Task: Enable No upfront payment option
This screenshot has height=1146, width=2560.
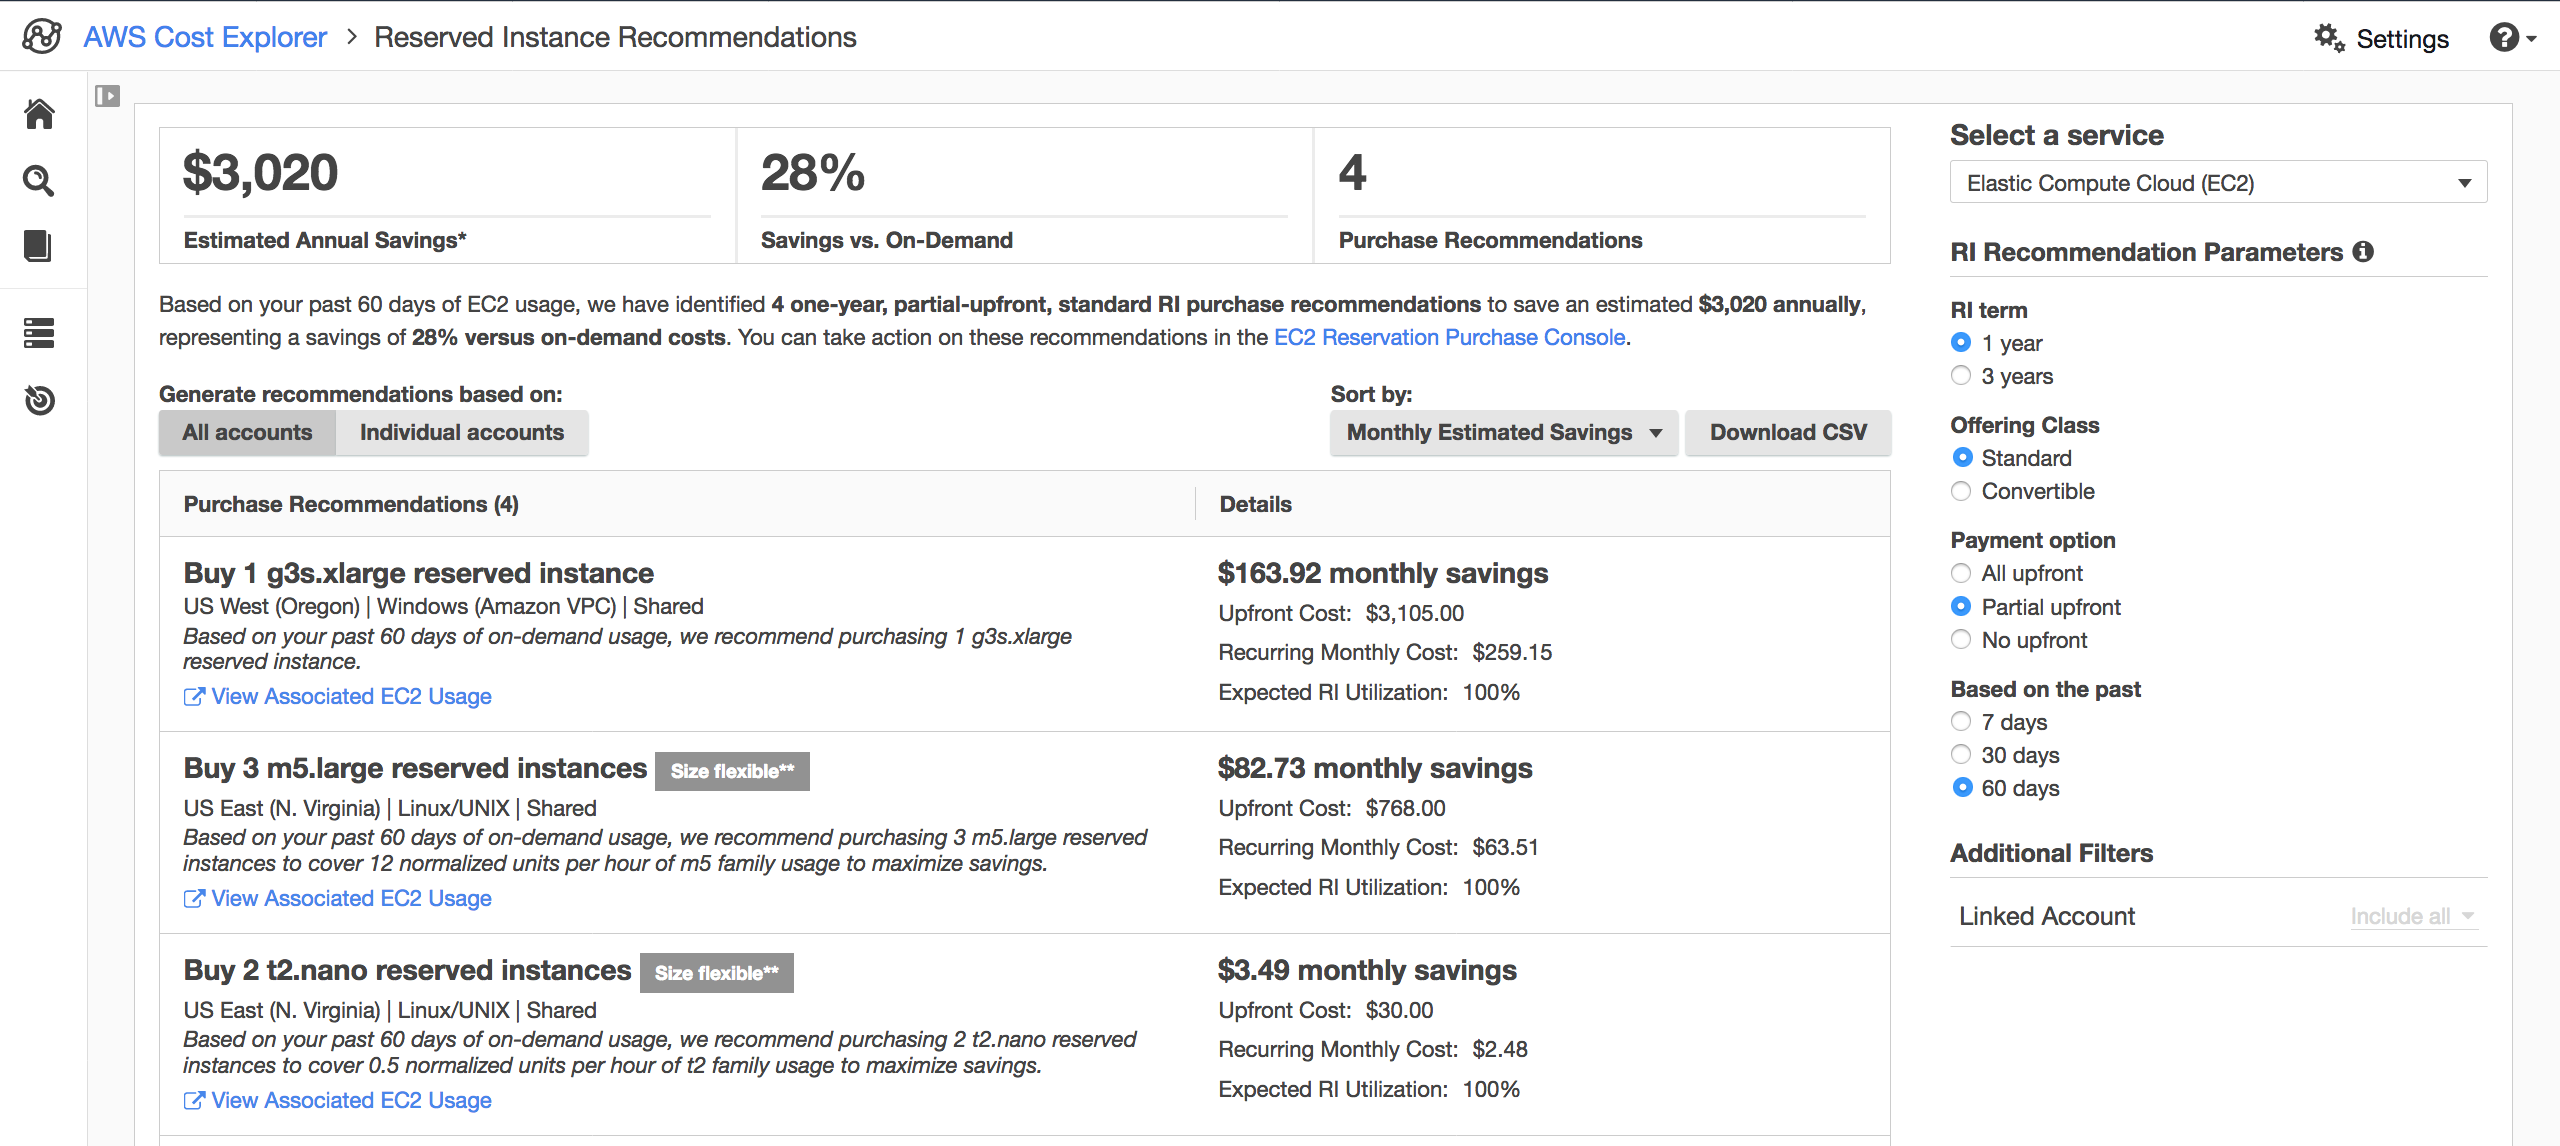Action: tap(1960, 639)
